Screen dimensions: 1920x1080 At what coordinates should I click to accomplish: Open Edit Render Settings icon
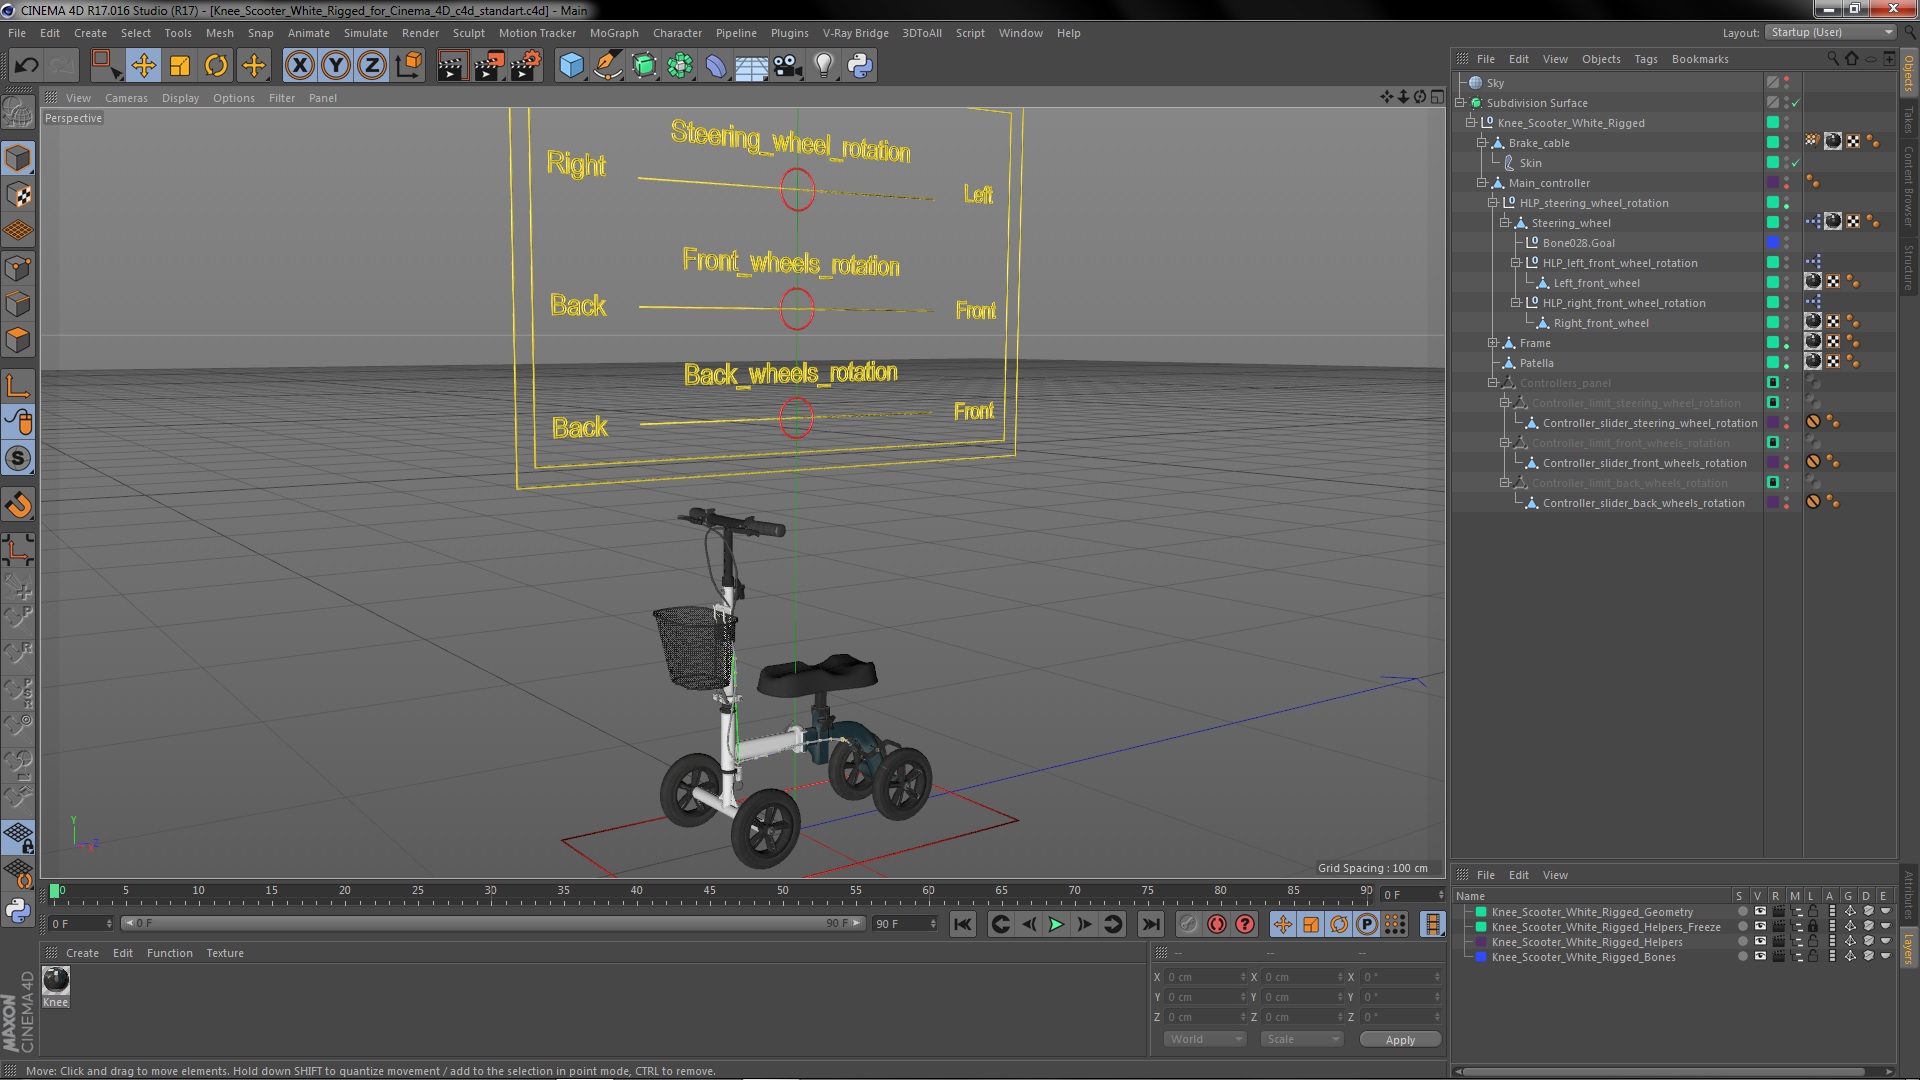[x=525, y=66]
